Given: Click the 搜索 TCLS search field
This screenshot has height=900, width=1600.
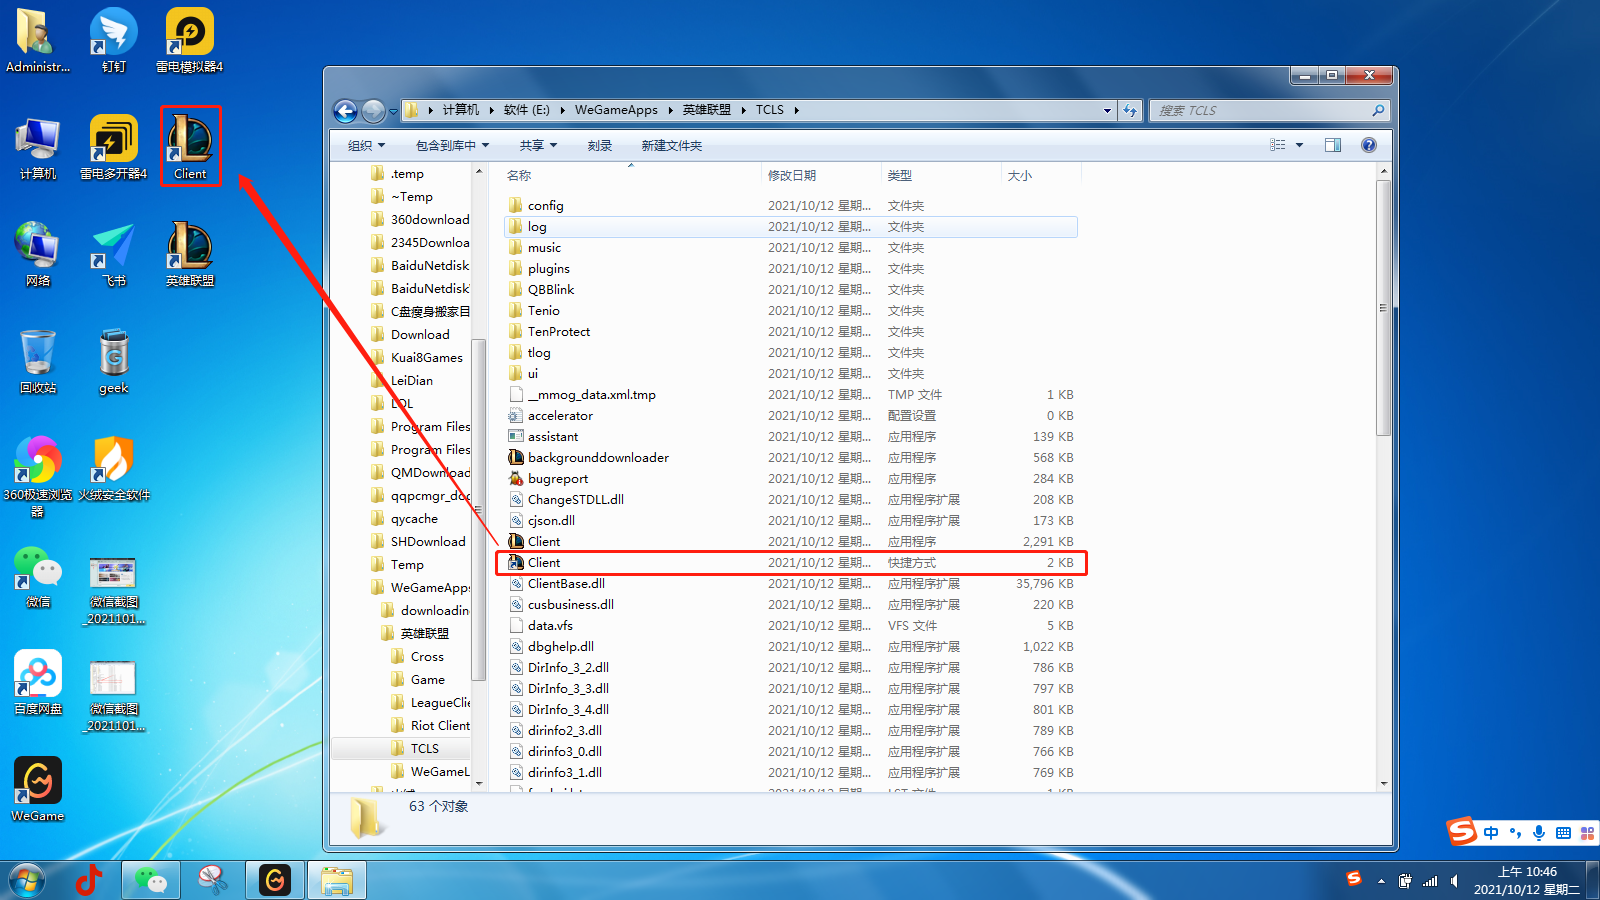Looking at the screenshot, I should (1270, 111).
